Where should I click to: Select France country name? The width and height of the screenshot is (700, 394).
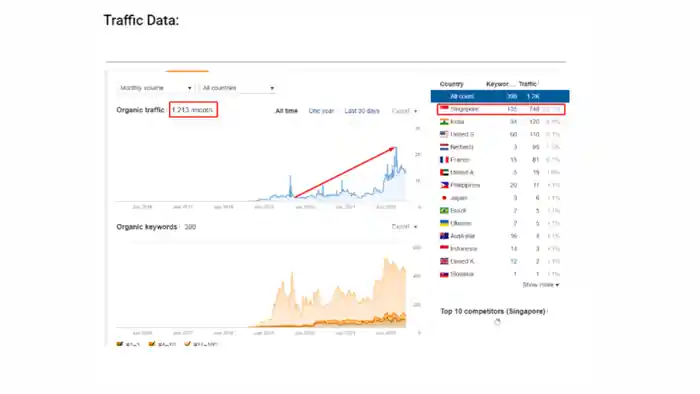pos(460,160)
